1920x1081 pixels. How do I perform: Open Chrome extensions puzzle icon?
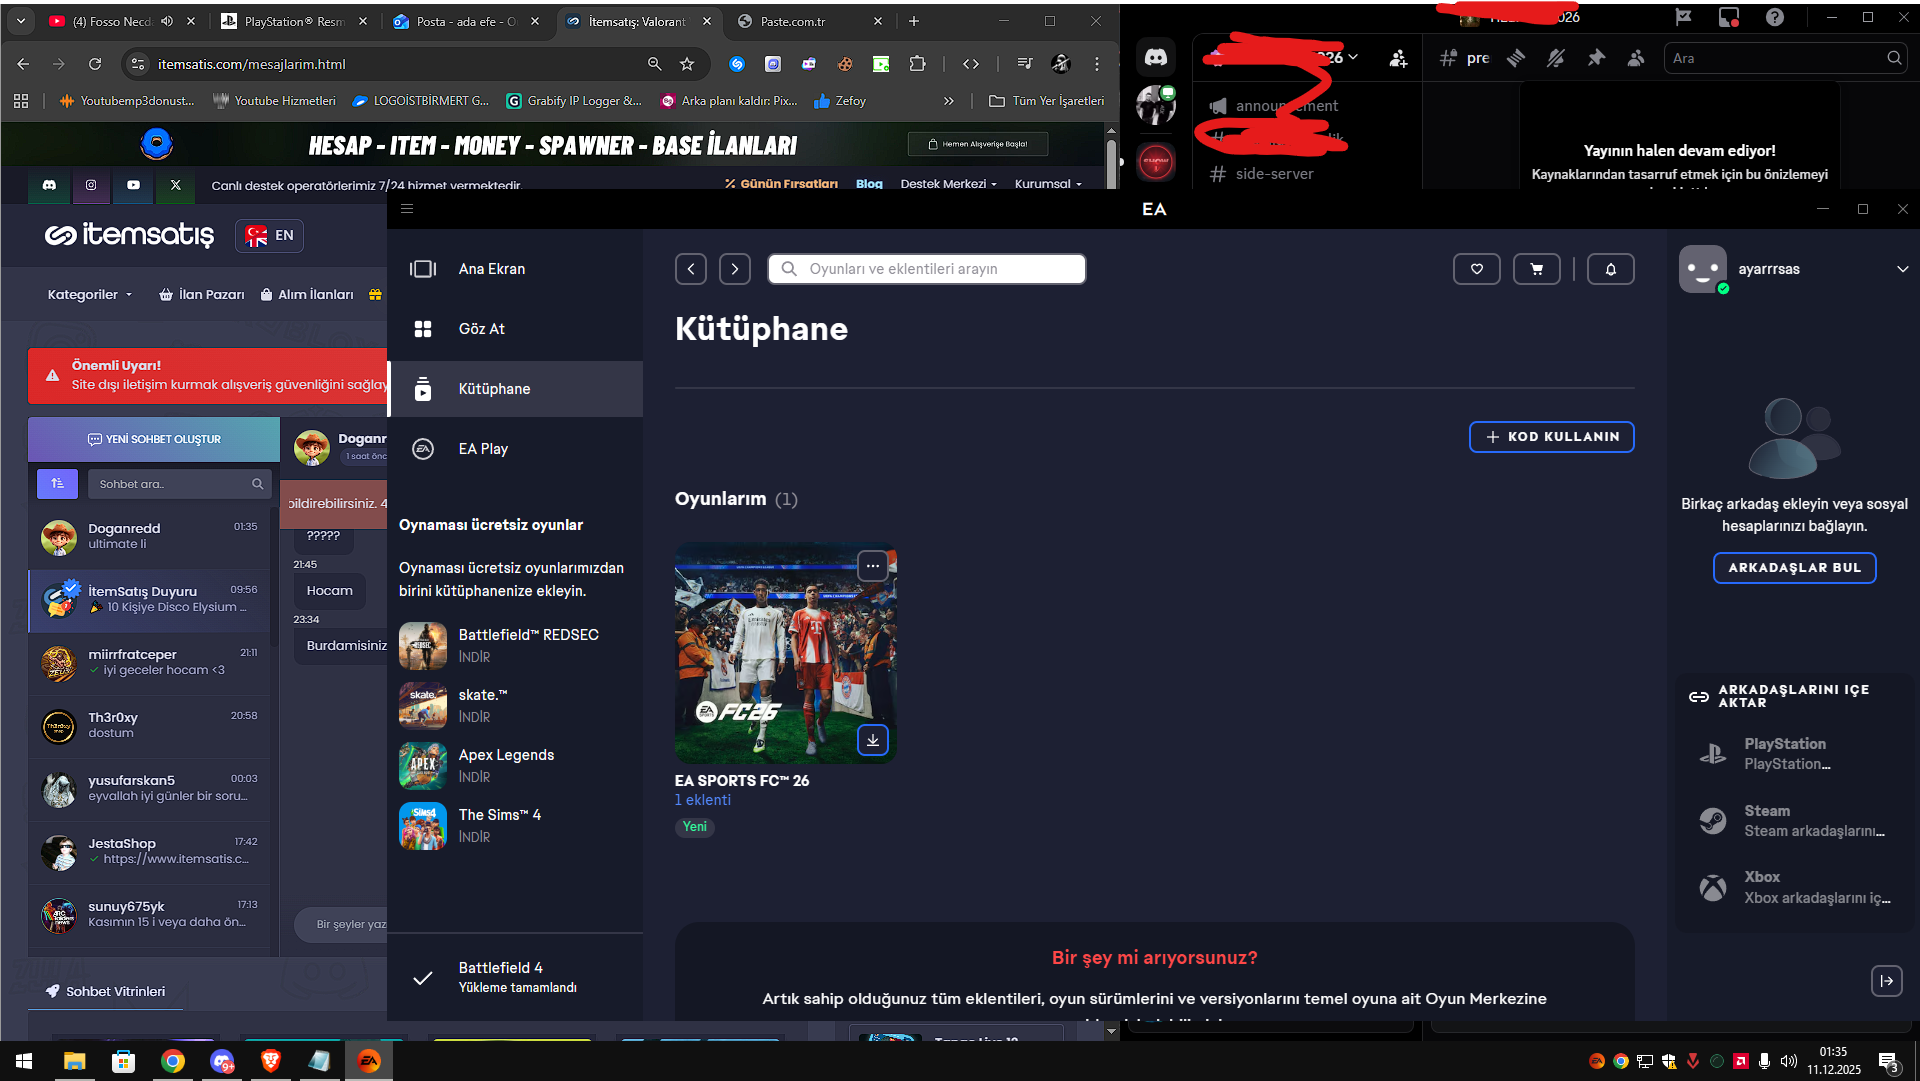pos(917,64)
